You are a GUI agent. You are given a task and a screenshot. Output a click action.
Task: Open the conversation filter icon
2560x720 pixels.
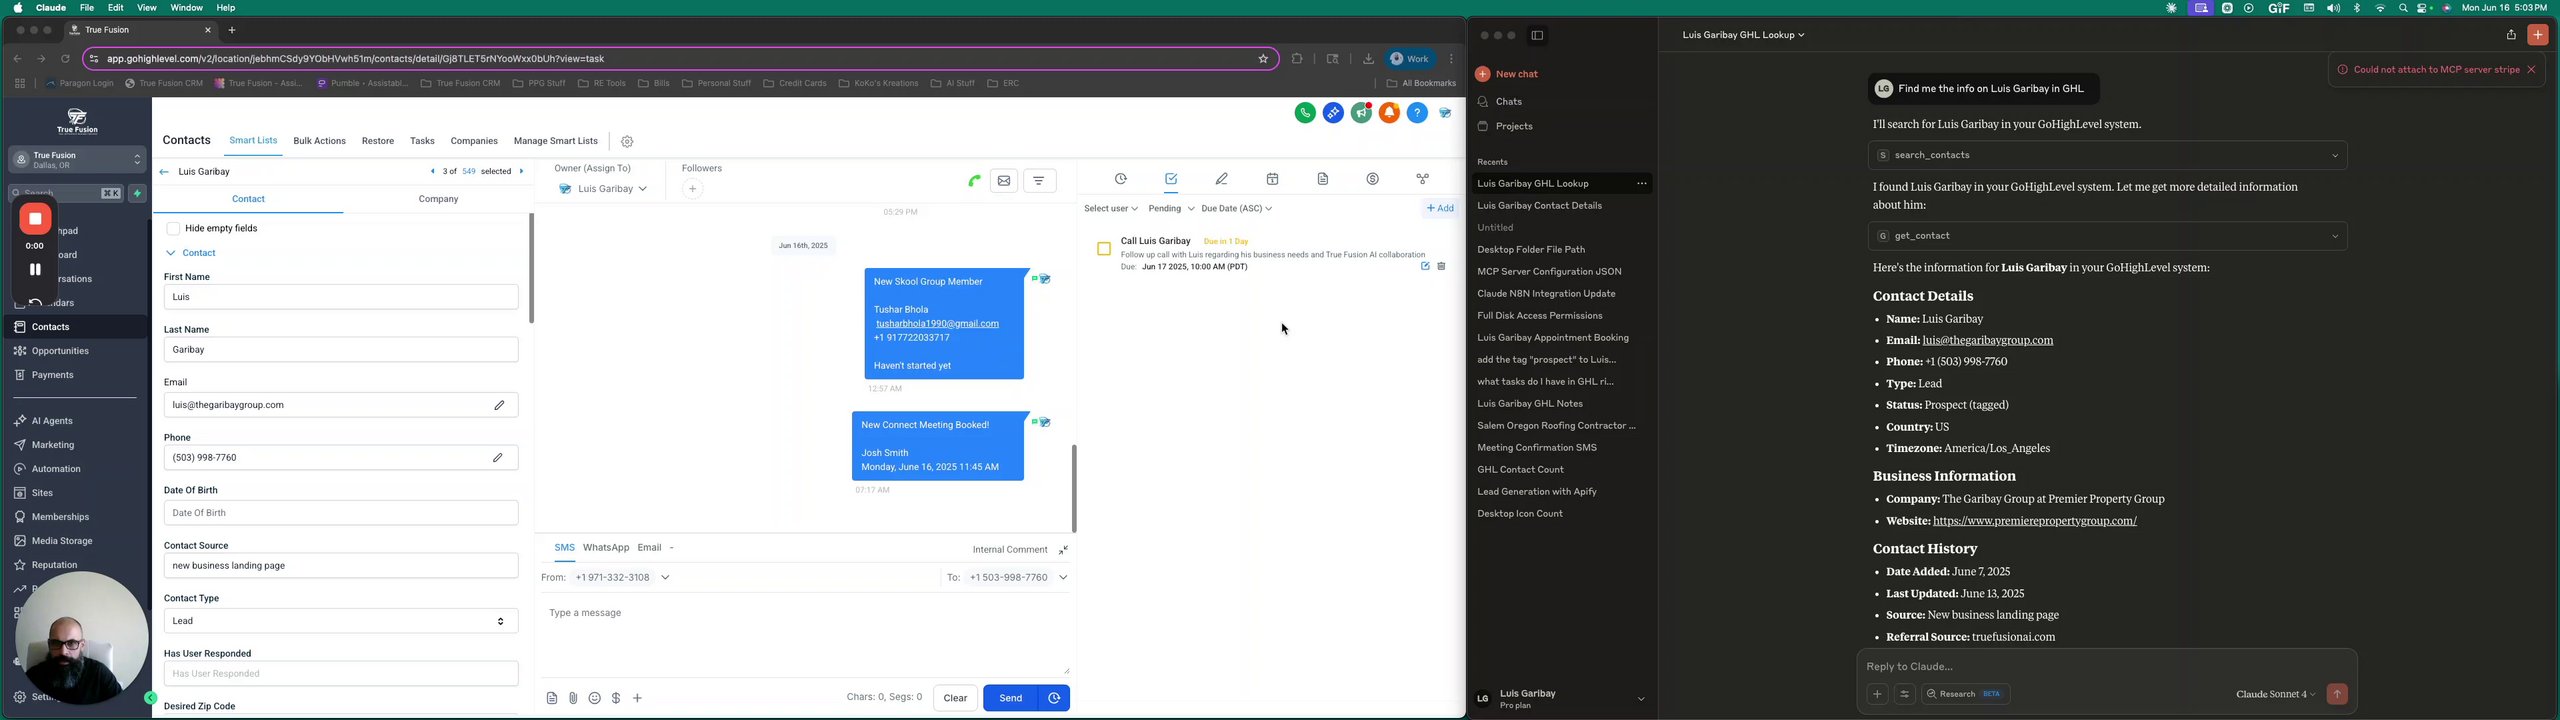tap(1040, 181)
